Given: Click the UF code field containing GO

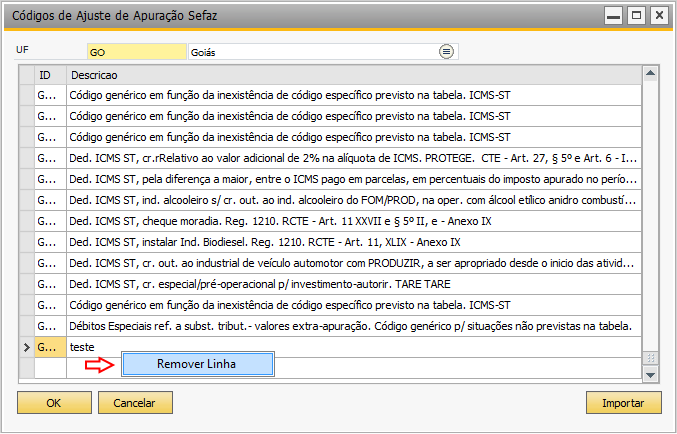Looking at the screenshot, I should 136,52.
